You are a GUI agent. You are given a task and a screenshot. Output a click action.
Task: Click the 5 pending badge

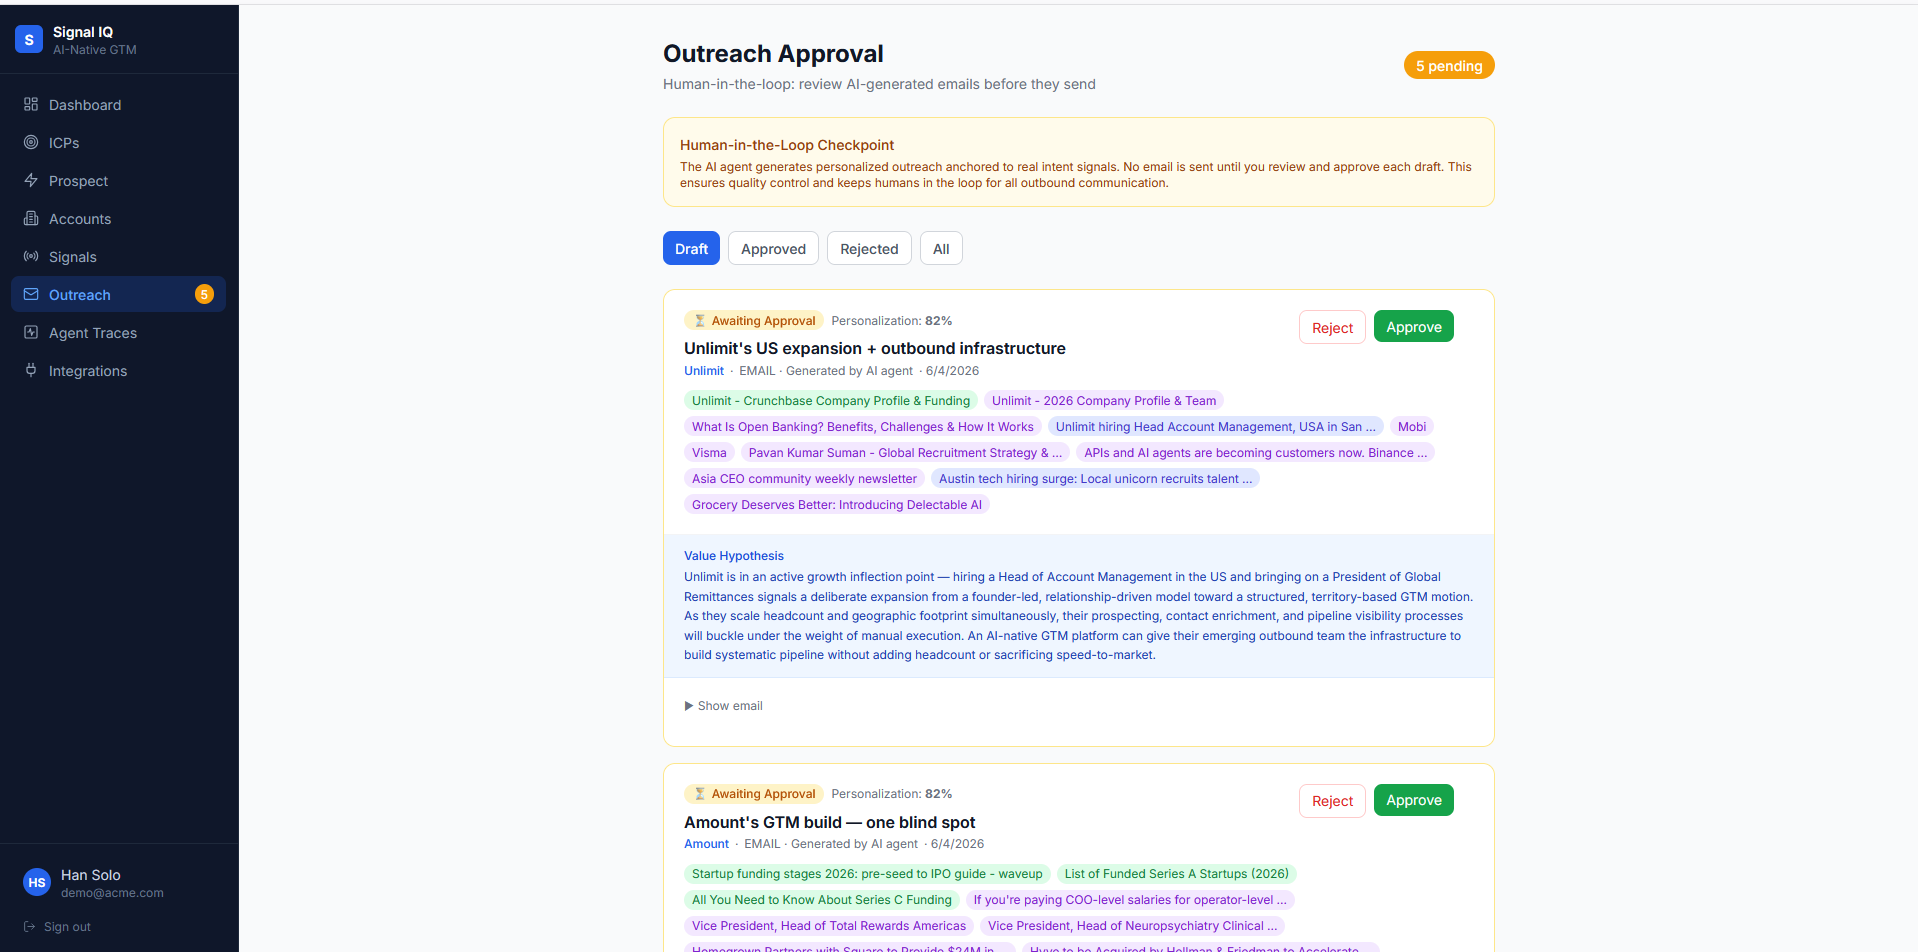pos(1449,65)
